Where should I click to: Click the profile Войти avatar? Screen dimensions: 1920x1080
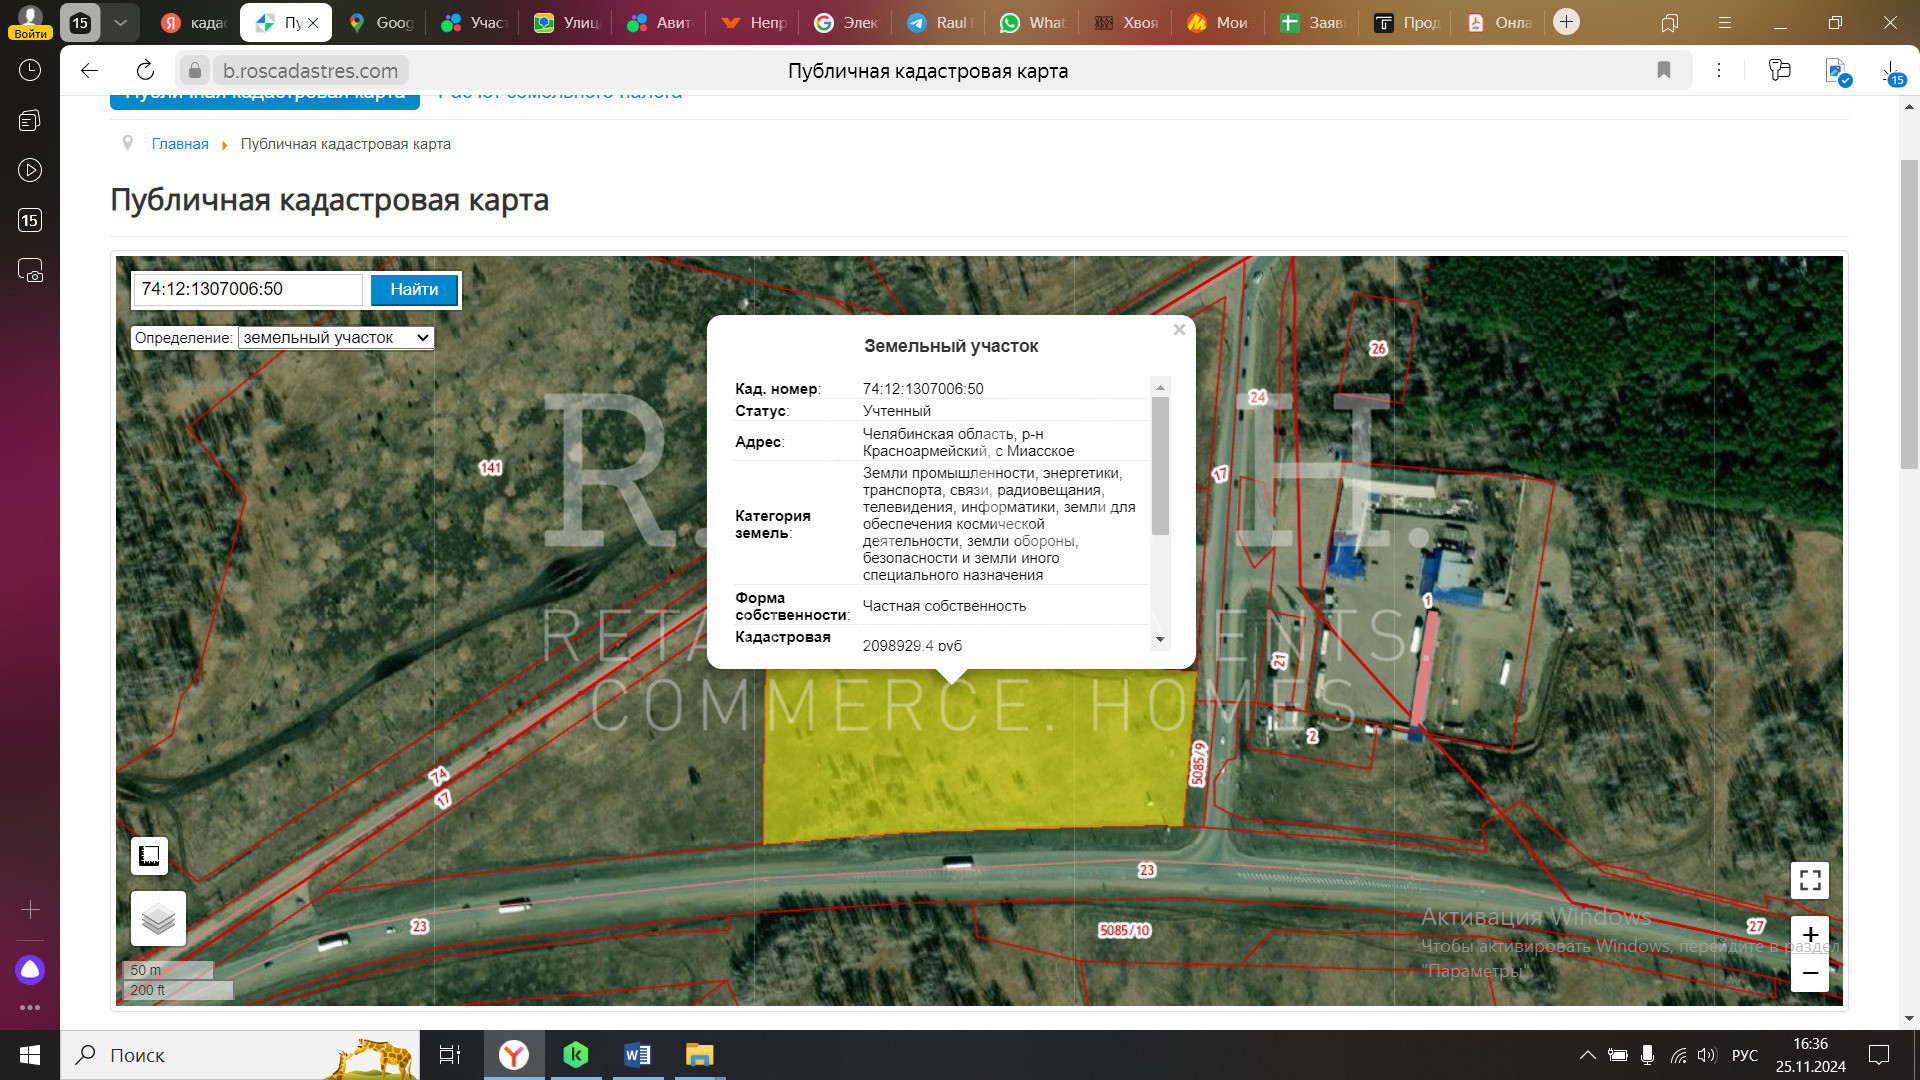[x=30, y=22]
